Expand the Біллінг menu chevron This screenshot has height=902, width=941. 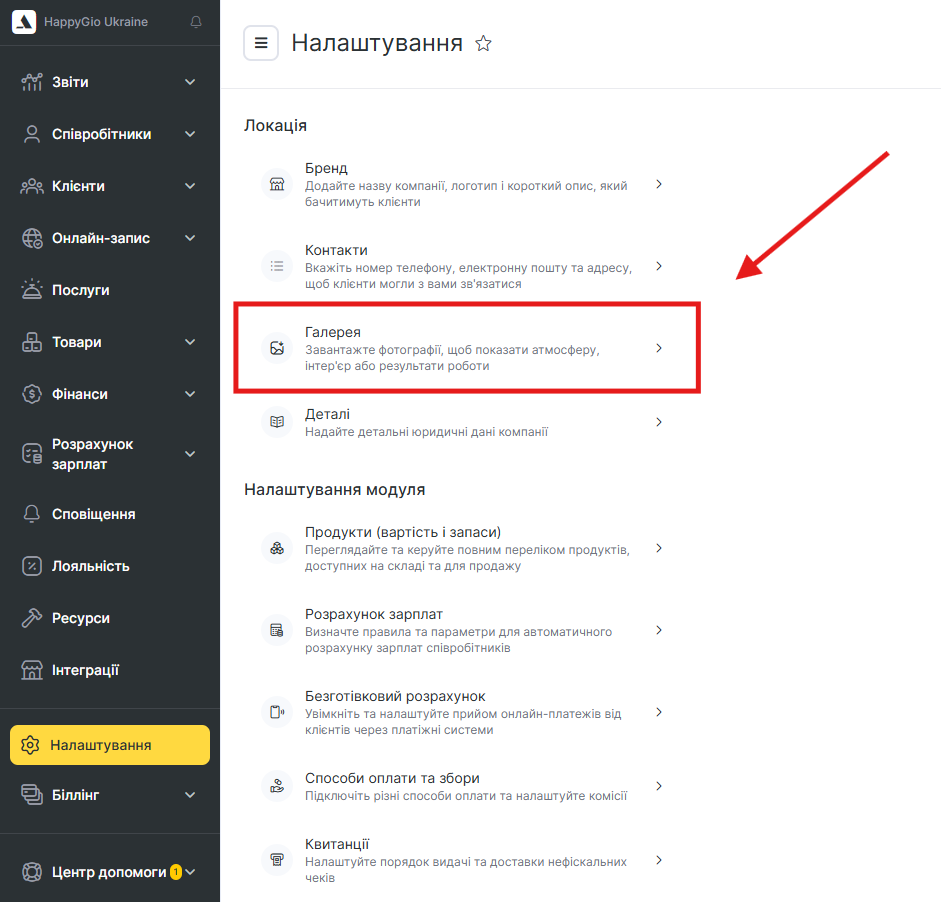[x=190, y=795]
